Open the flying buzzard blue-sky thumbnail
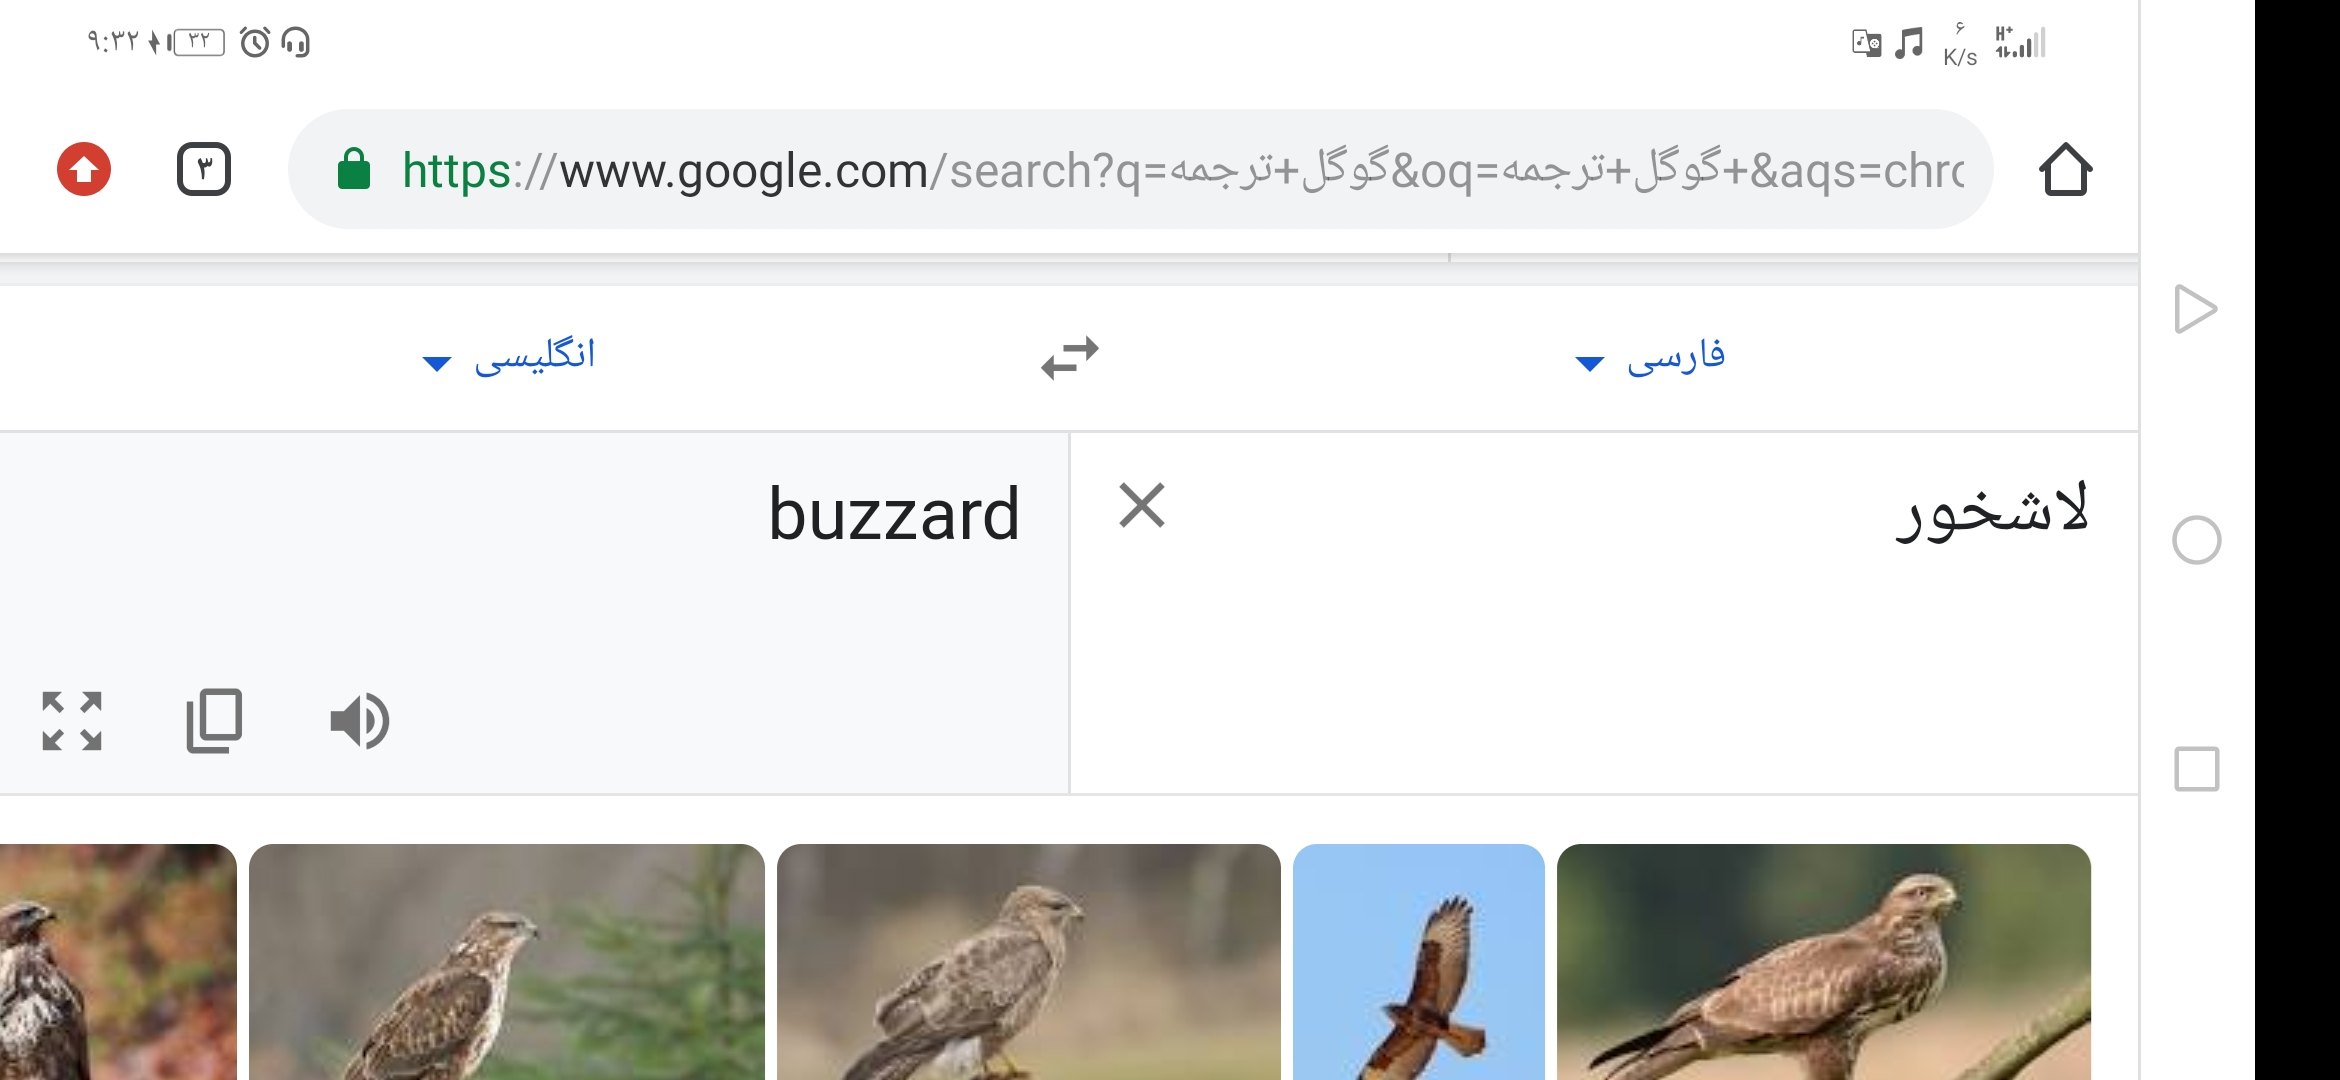The width and height of the screenshot is (2340, 1080). coord(1418,962)
